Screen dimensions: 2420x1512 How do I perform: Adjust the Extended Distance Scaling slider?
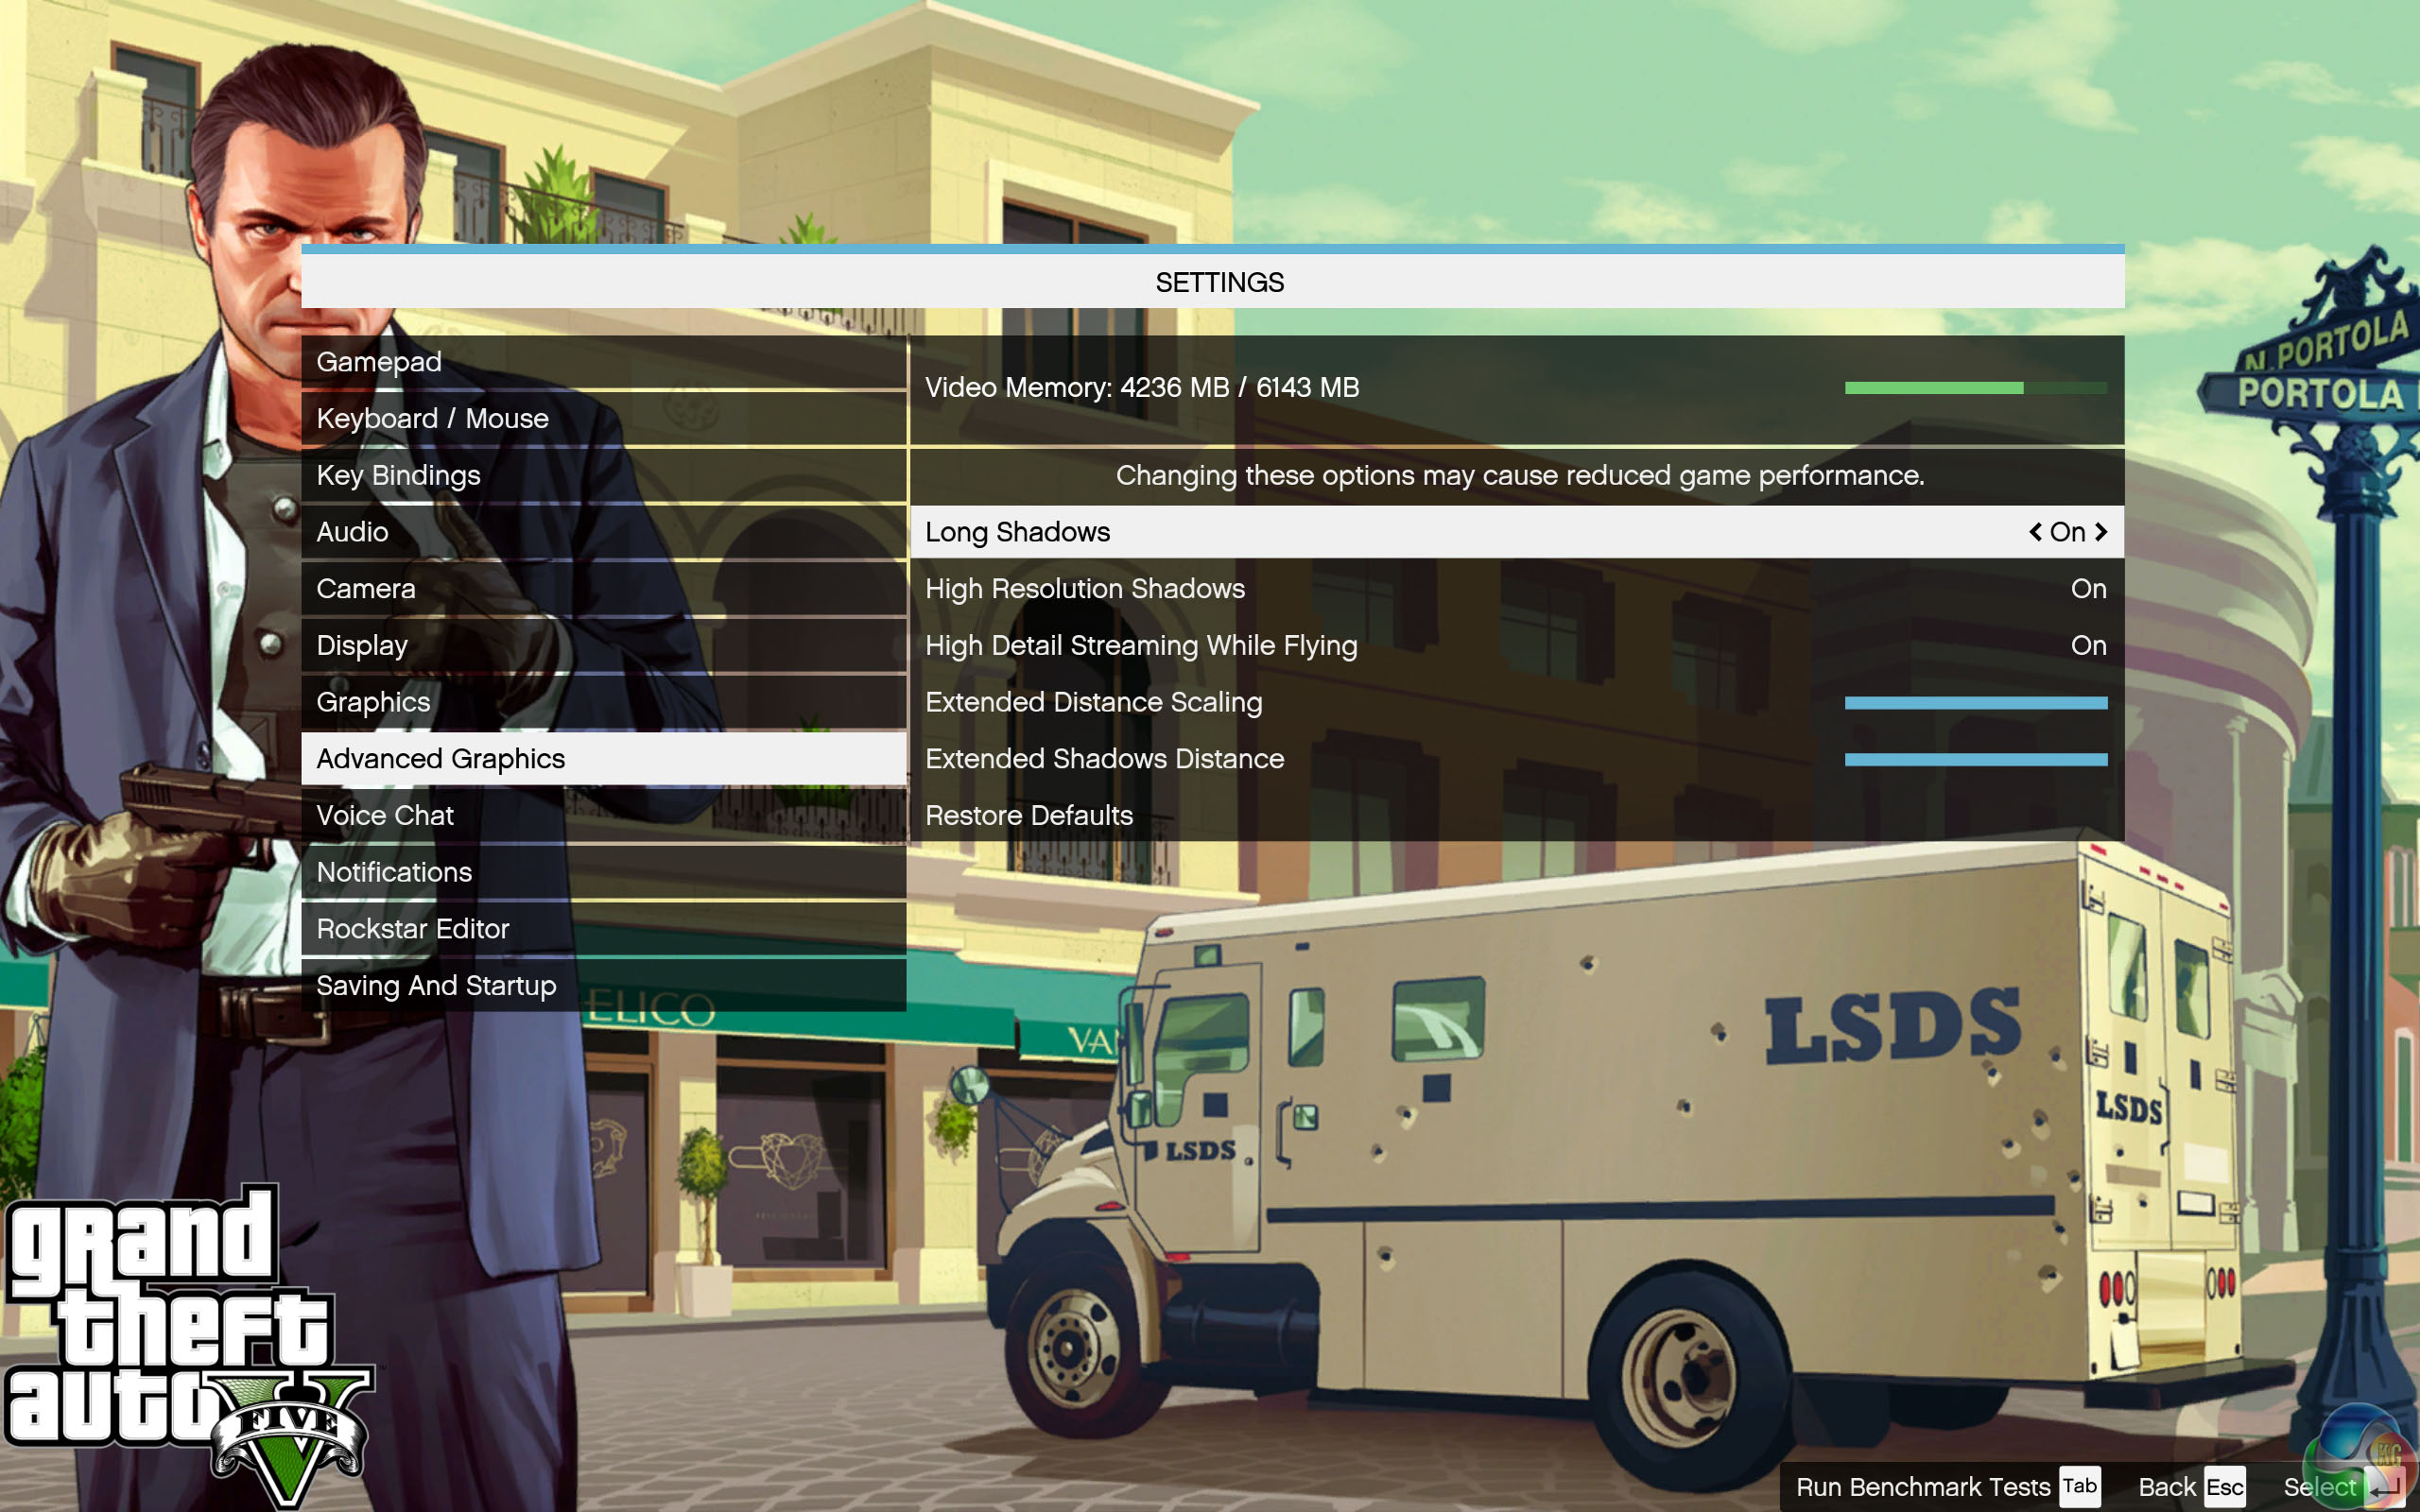point(1975,703)
